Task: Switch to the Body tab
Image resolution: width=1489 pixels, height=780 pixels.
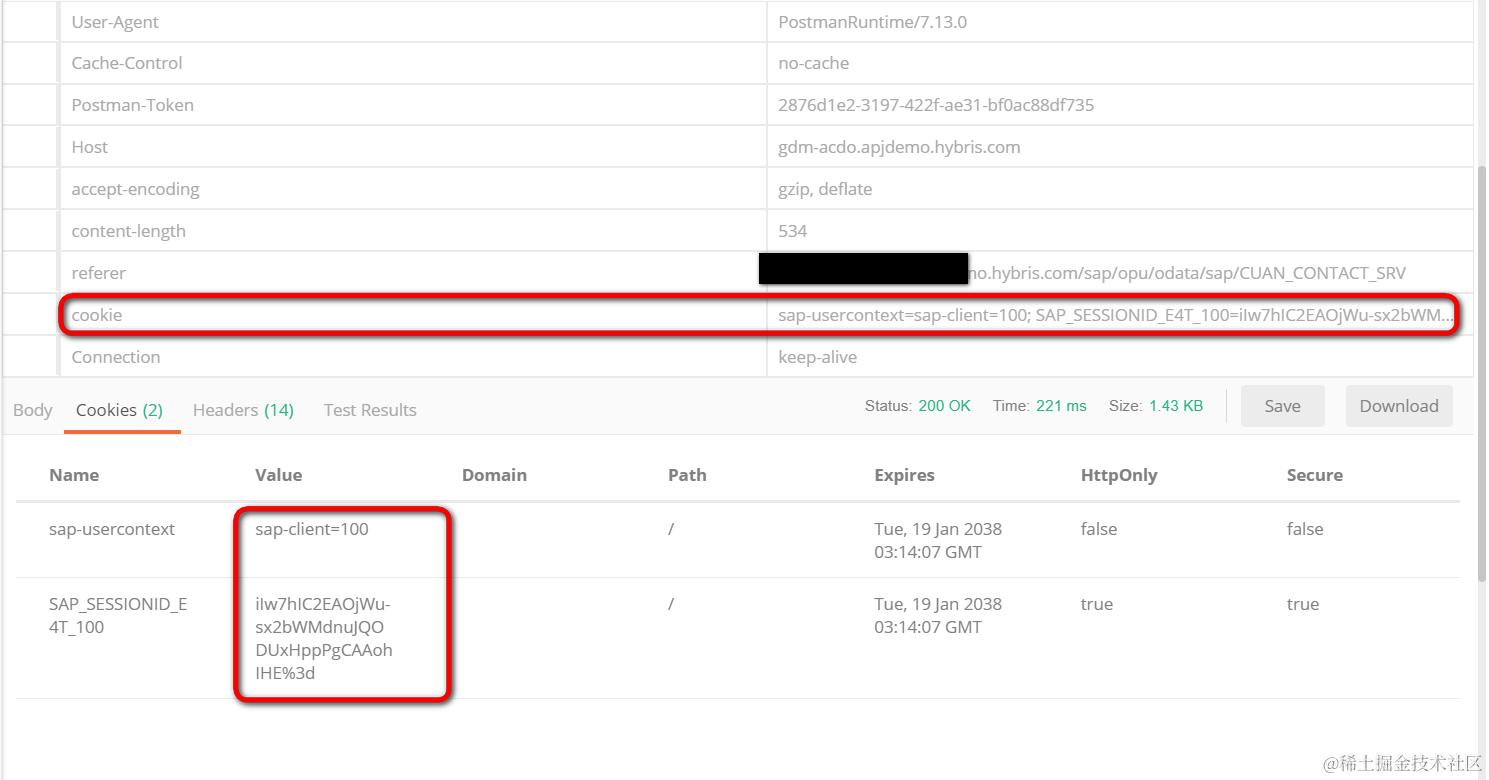Action: (33, 410)
